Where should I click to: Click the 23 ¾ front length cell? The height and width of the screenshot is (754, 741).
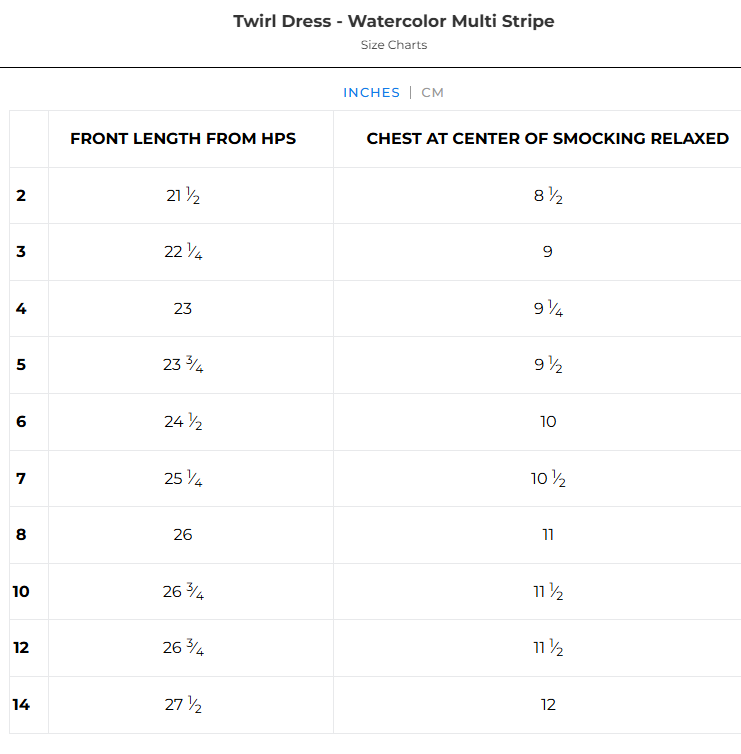pyautogui.click(x=183, y=365)
